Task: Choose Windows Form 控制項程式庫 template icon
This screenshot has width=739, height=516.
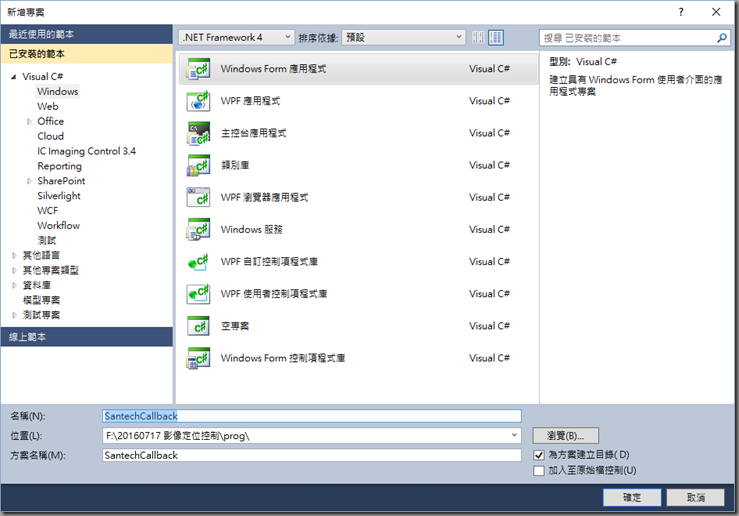Action: tap(198, 358)
